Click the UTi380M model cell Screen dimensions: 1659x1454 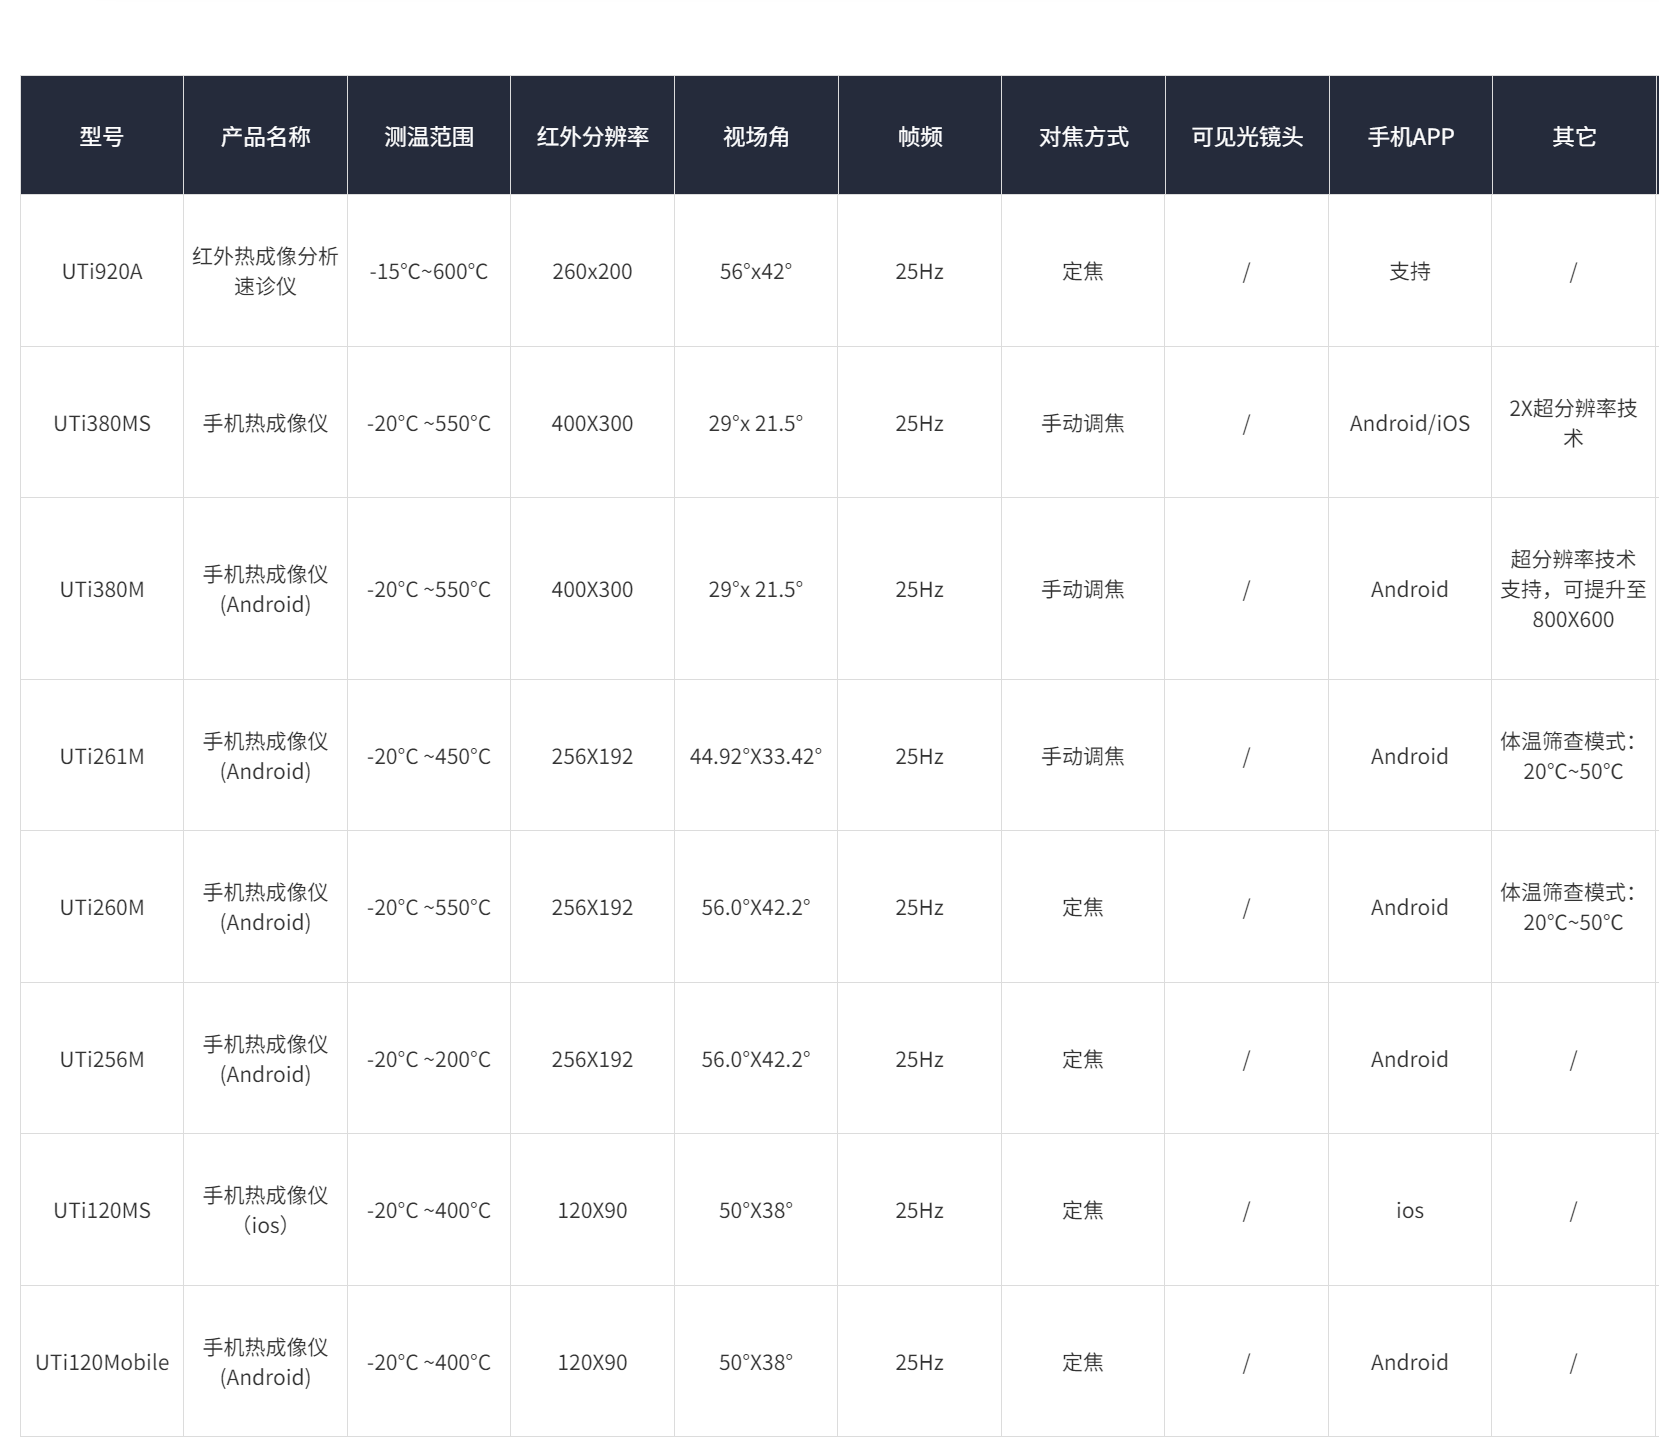[x=102, y=590]
